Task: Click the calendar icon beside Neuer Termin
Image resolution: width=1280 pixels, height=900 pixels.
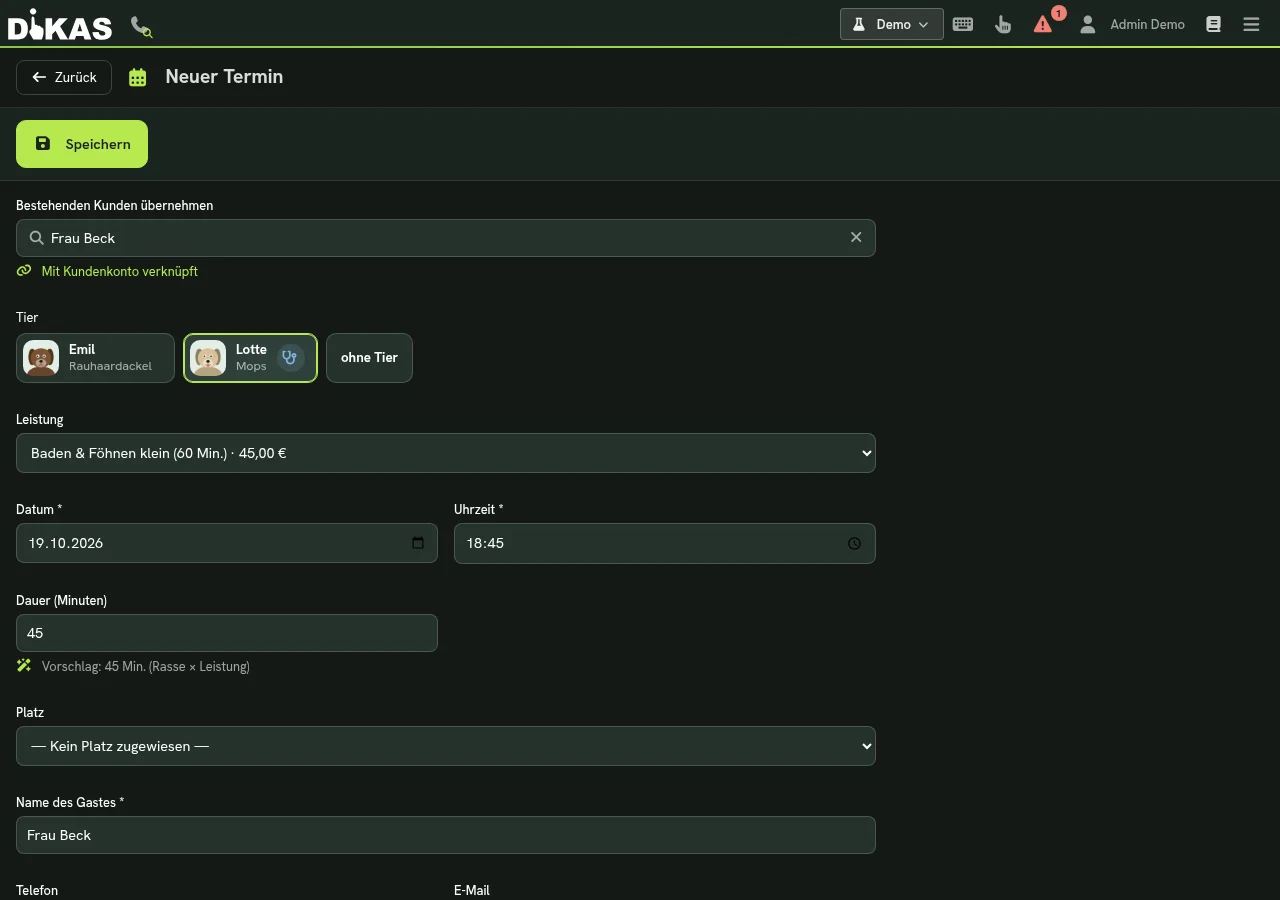Action: pyautogui.click(x=138, y=77)
